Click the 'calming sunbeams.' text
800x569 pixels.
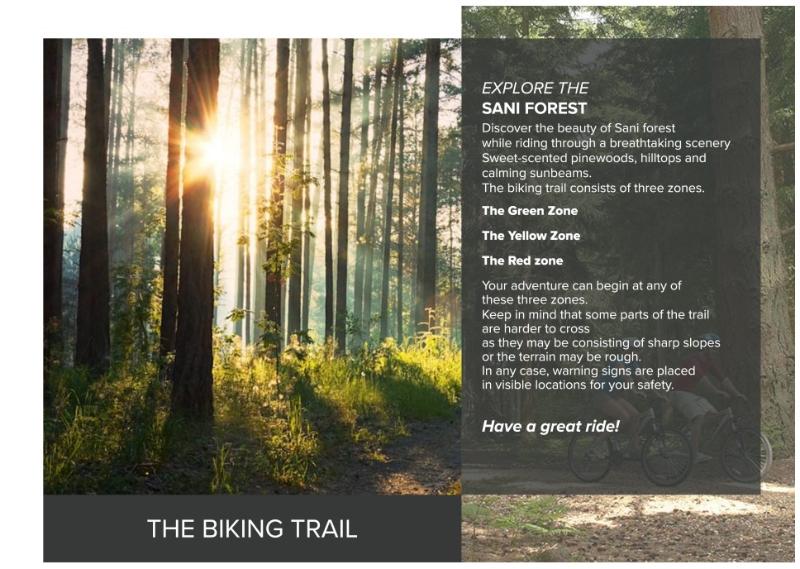(x=536, y=173)
